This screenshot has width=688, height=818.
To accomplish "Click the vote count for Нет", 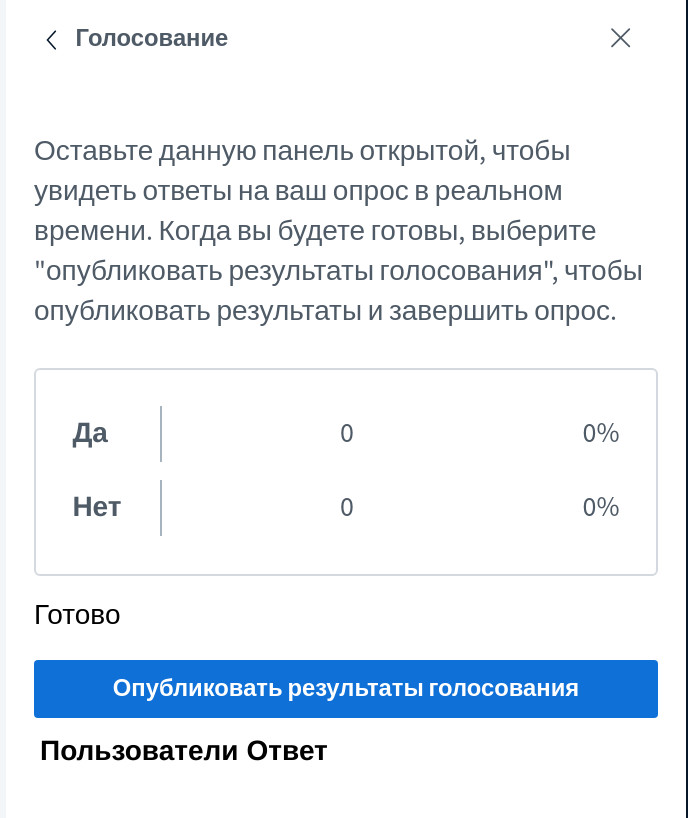I will 347,507.
